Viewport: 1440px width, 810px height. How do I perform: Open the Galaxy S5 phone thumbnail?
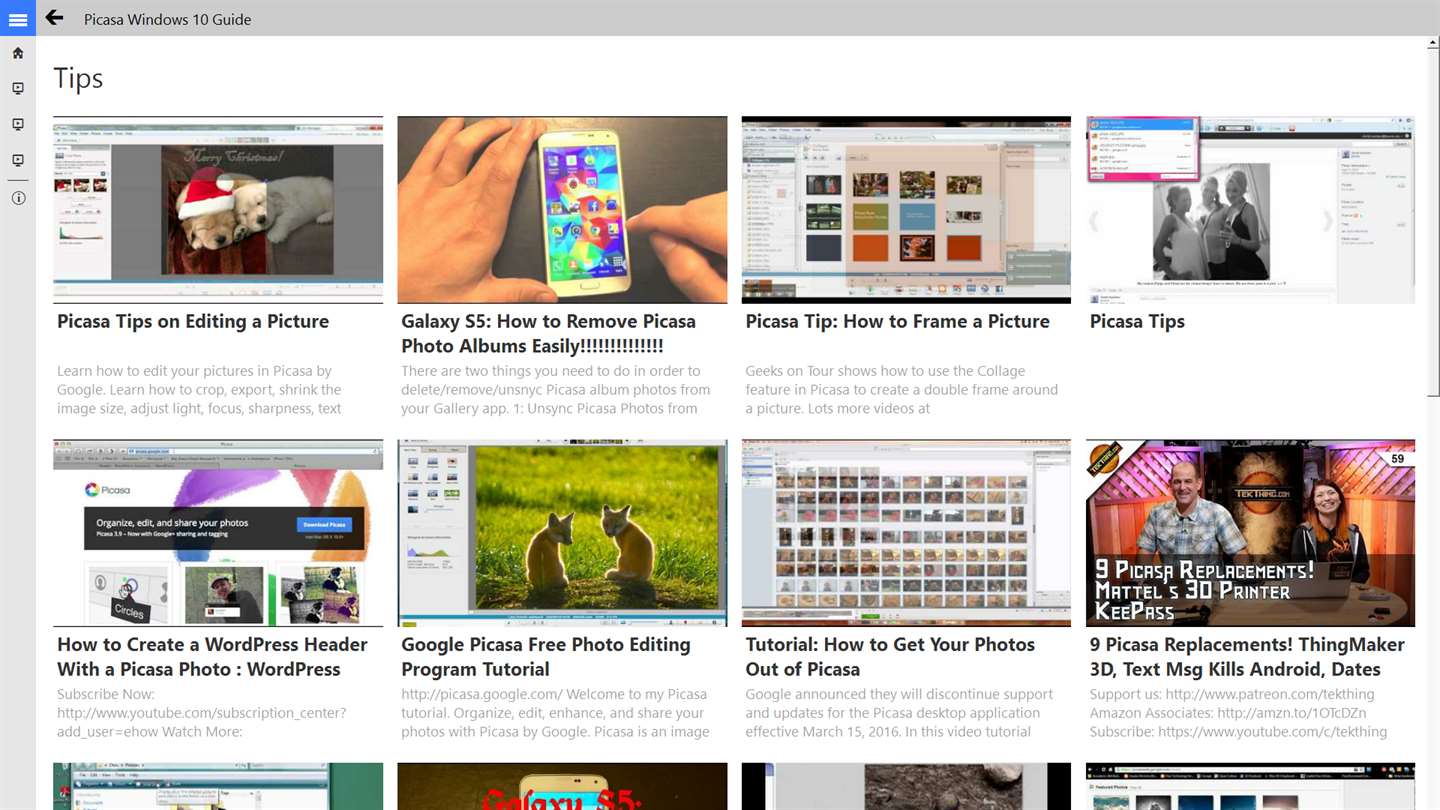point(562,210)
